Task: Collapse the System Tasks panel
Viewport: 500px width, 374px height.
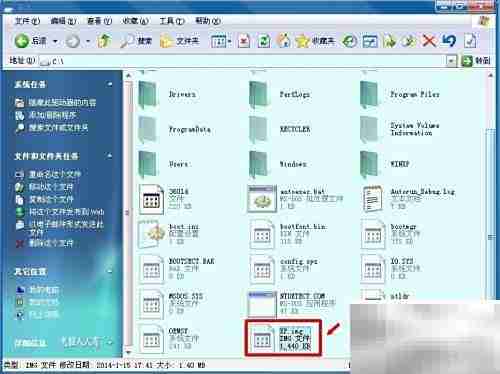Action: point(110,84)
